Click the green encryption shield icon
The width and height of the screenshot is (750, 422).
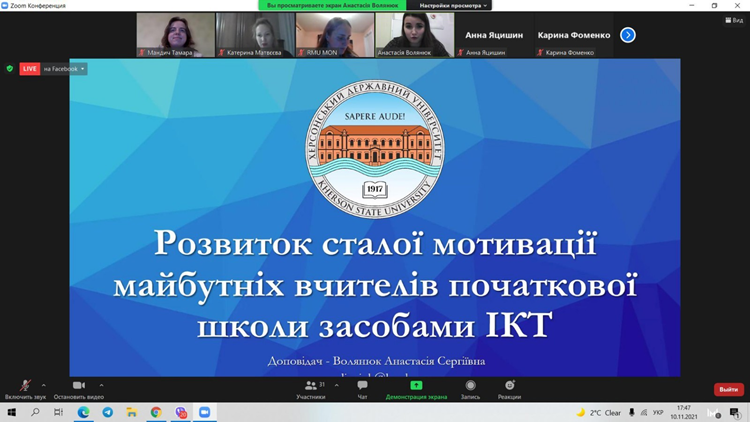(x=10, y=69)
